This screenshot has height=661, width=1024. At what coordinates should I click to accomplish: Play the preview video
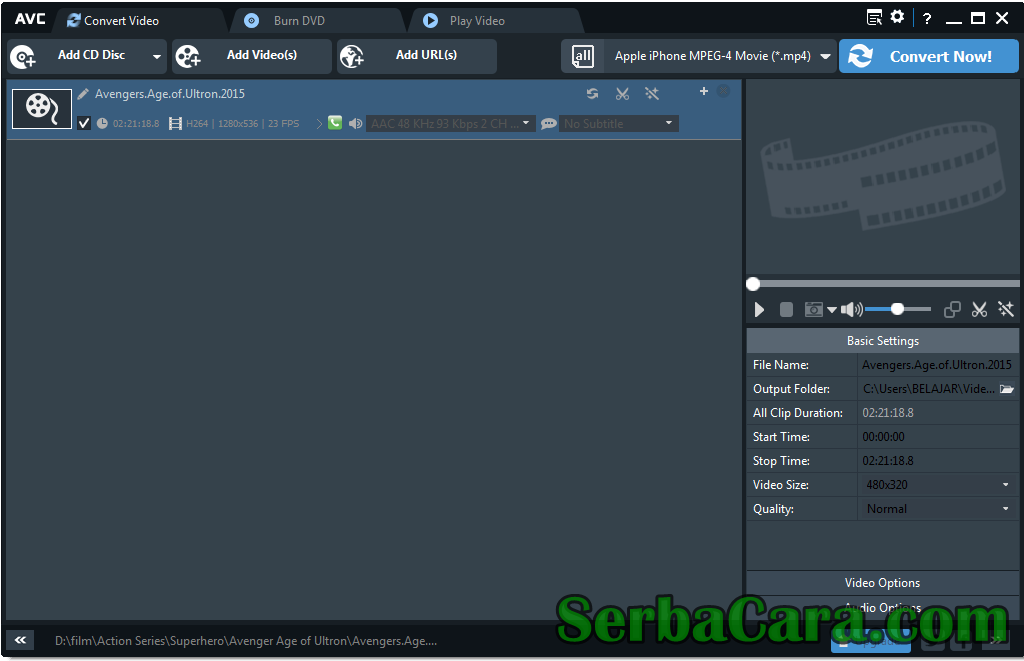[x=759, y=310]
